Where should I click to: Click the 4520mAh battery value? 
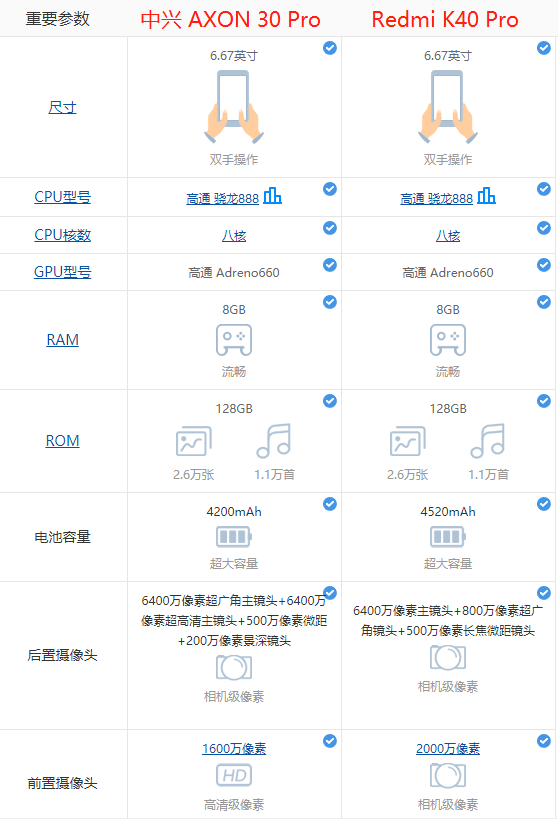pos(448,512)
